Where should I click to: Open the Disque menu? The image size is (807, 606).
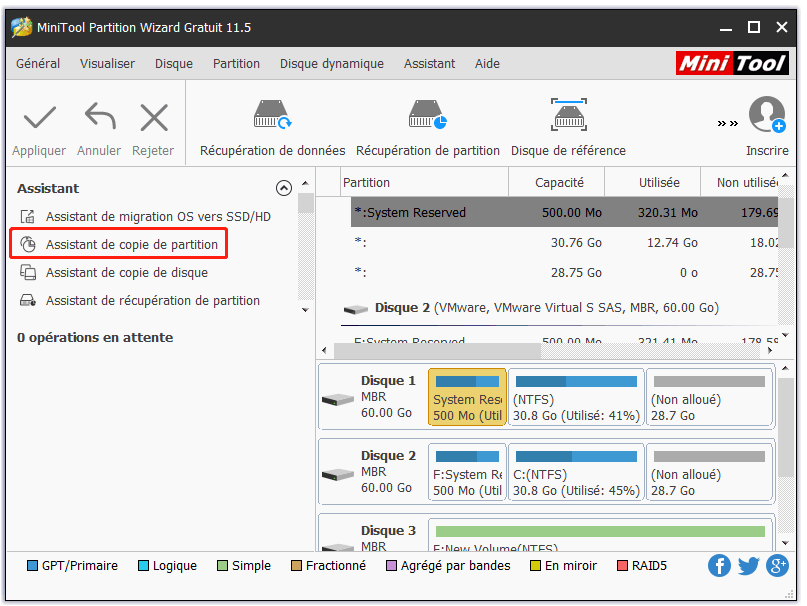pyautogui.click(x=174, y=63)
